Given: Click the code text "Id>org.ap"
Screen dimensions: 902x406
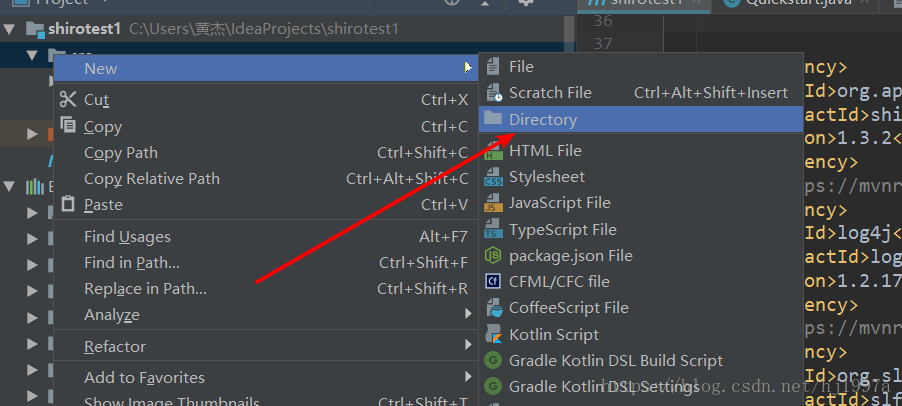Looking at the screenshot, I should coord(853,91).
